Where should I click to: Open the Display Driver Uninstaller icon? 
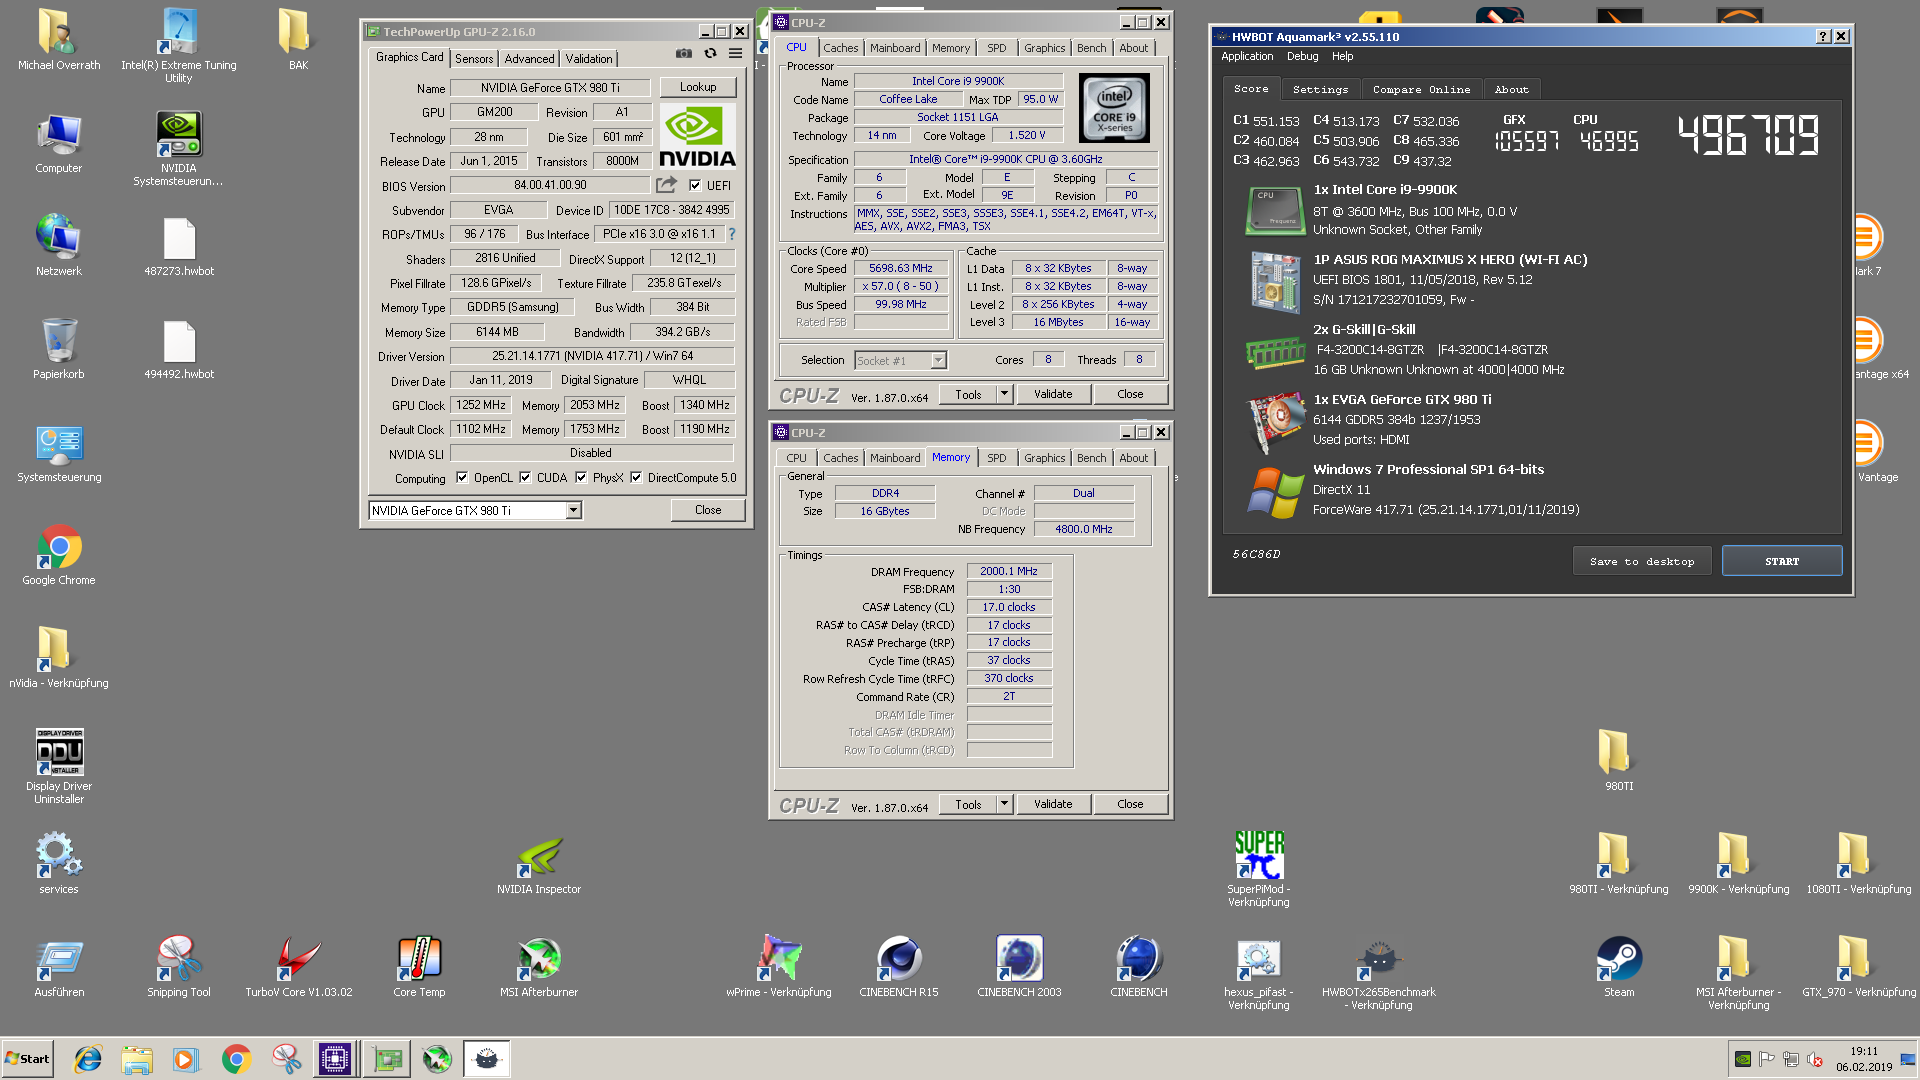point(59,766)
